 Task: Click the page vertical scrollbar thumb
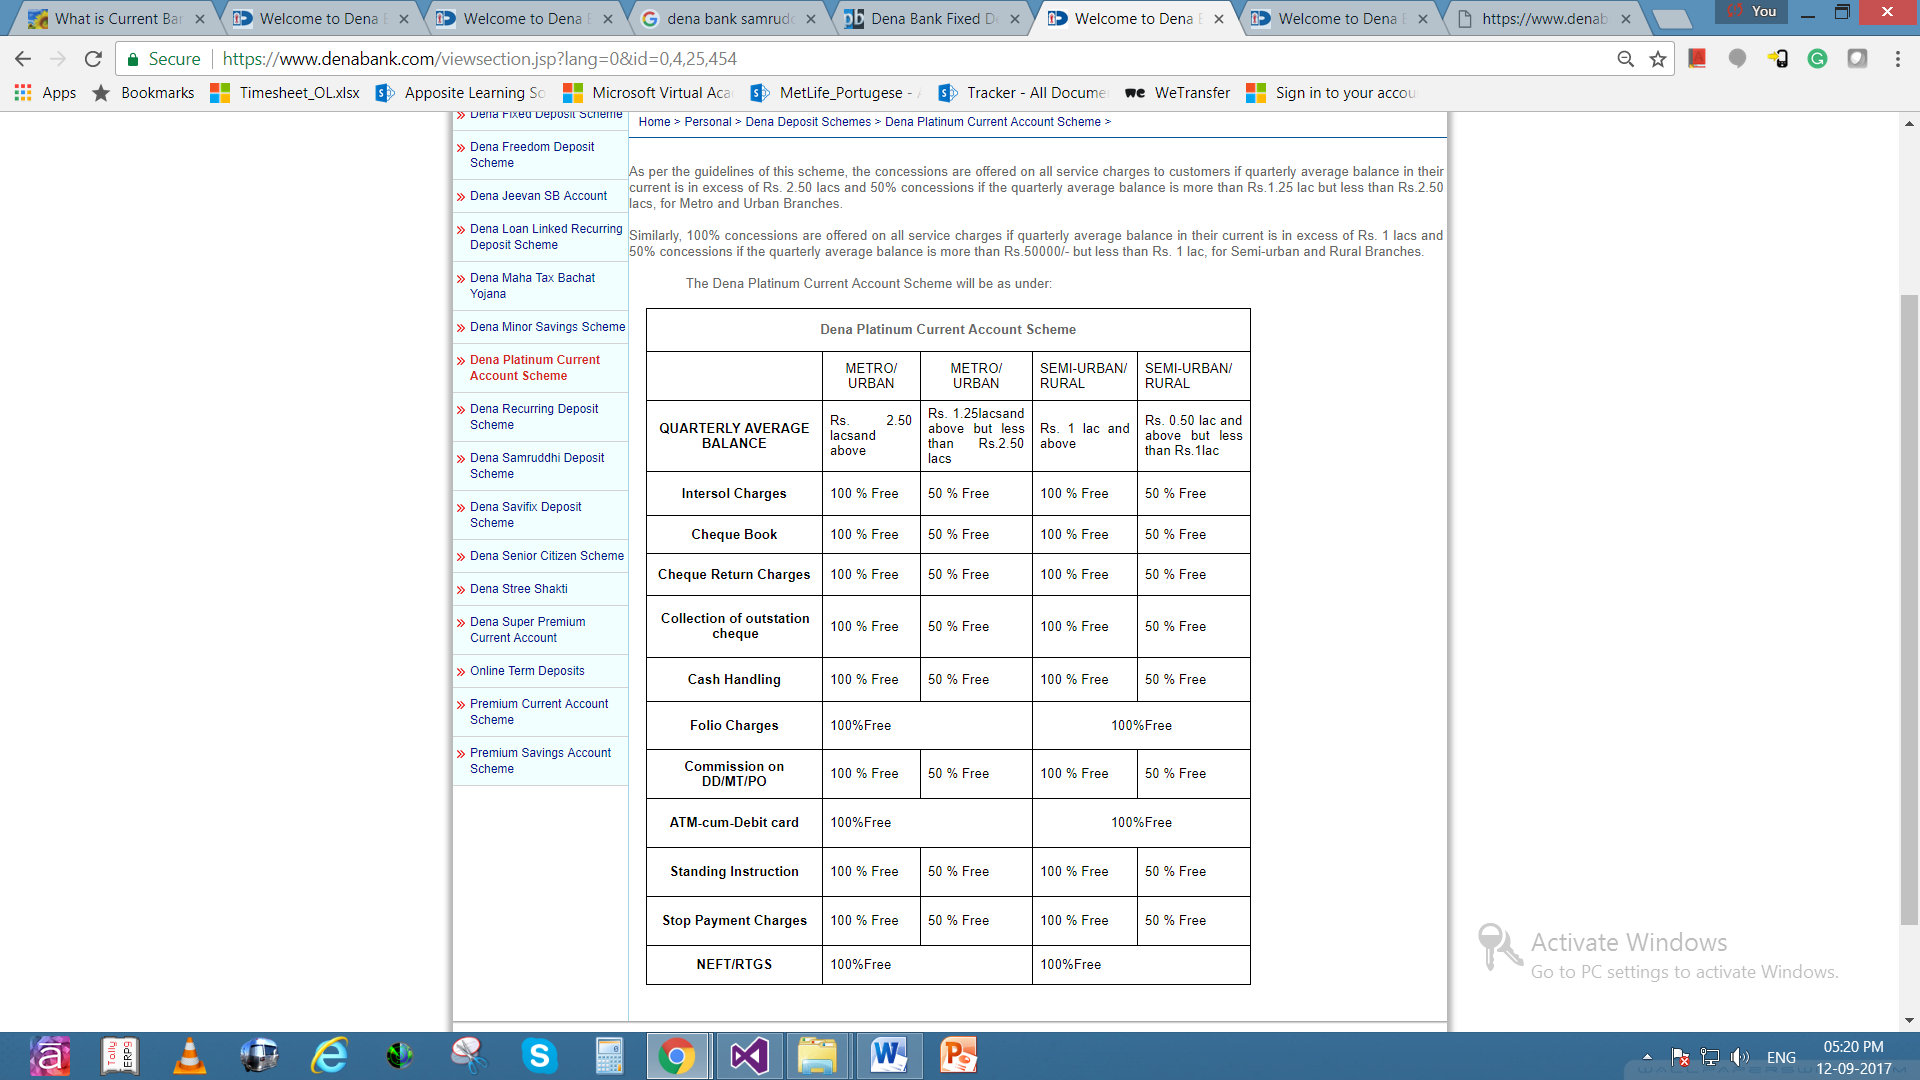pyautogui.click(x=1909, y=610)
